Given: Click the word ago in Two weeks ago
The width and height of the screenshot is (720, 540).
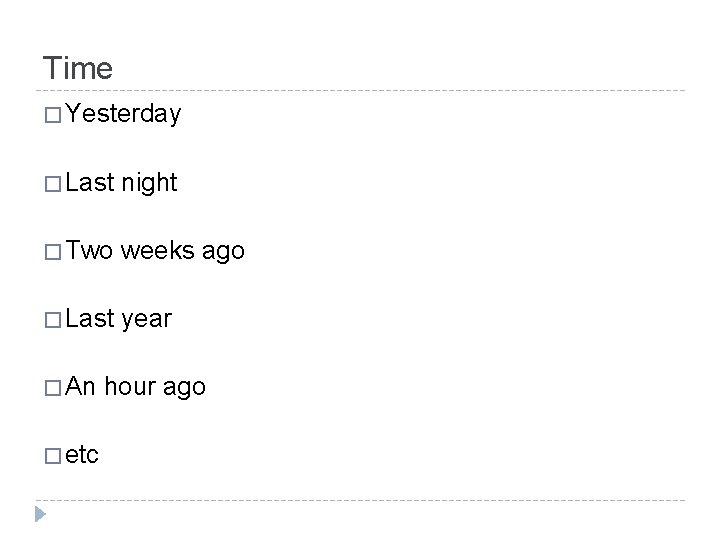Looking at the screenshot, I should 223,252.
